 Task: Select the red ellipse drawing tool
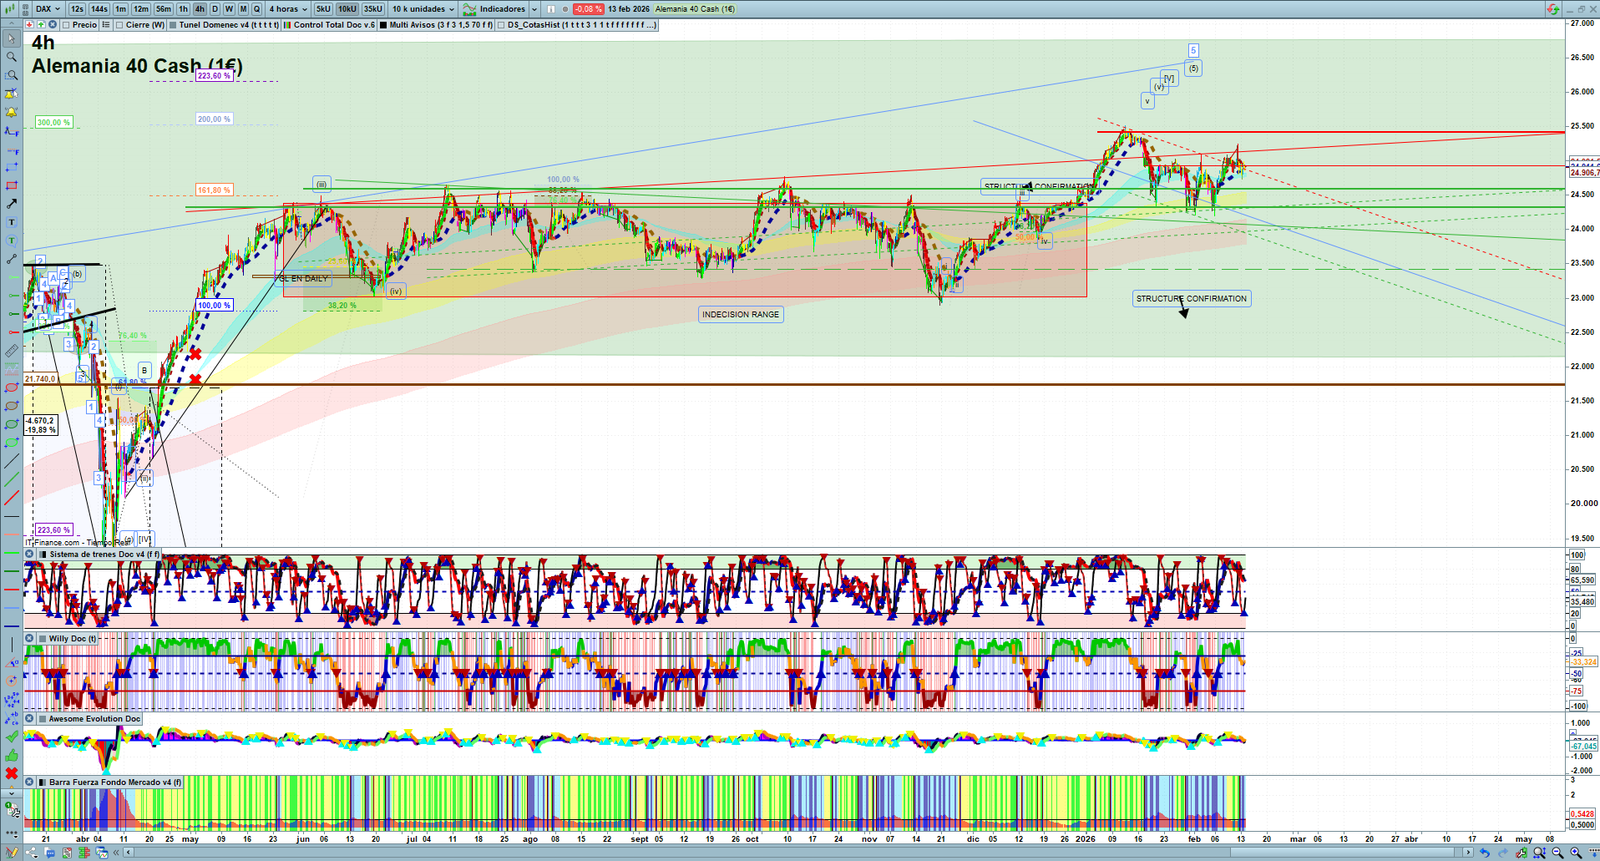pos(11,388)
